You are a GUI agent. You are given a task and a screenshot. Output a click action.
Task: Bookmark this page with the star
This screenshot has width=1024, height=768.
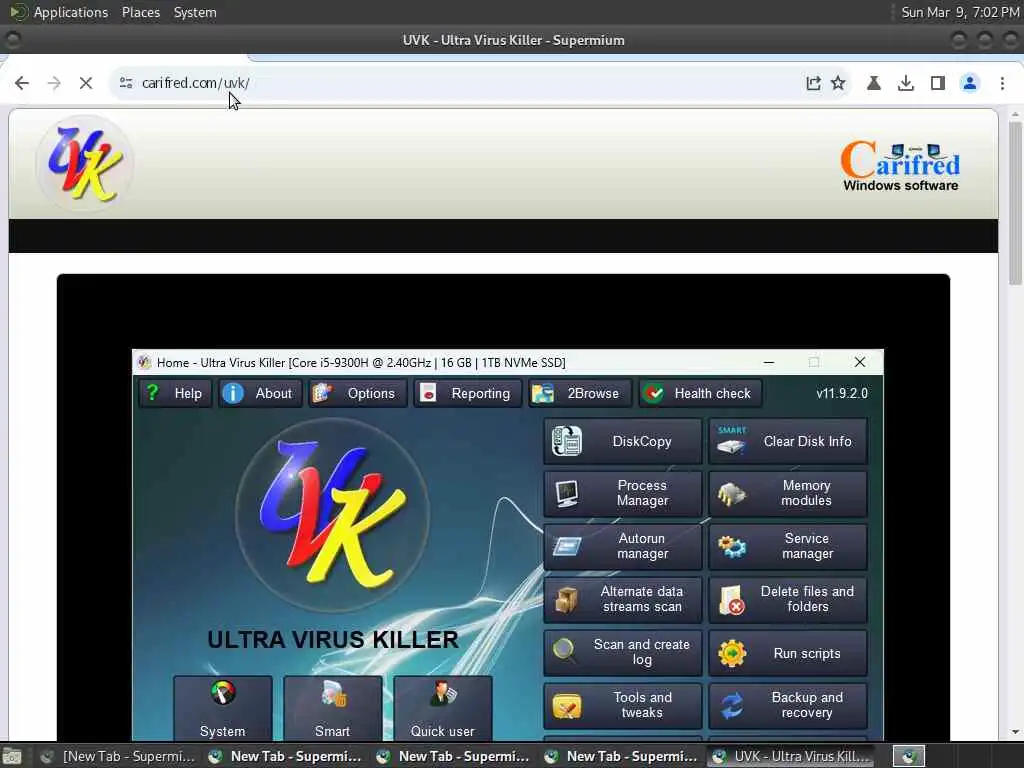click(x=839, y=83)
